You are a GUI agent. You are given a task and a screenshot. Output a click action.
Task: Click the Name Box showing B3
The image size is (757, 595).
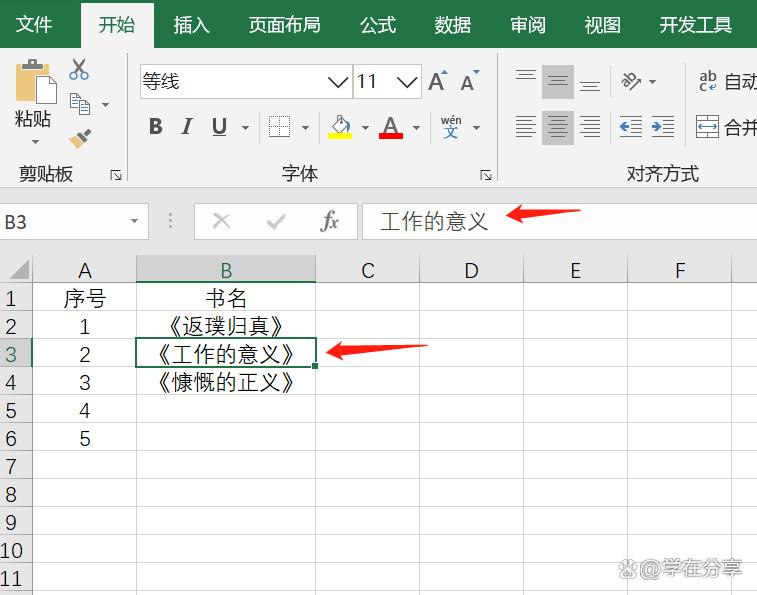(x=74, y=222)
